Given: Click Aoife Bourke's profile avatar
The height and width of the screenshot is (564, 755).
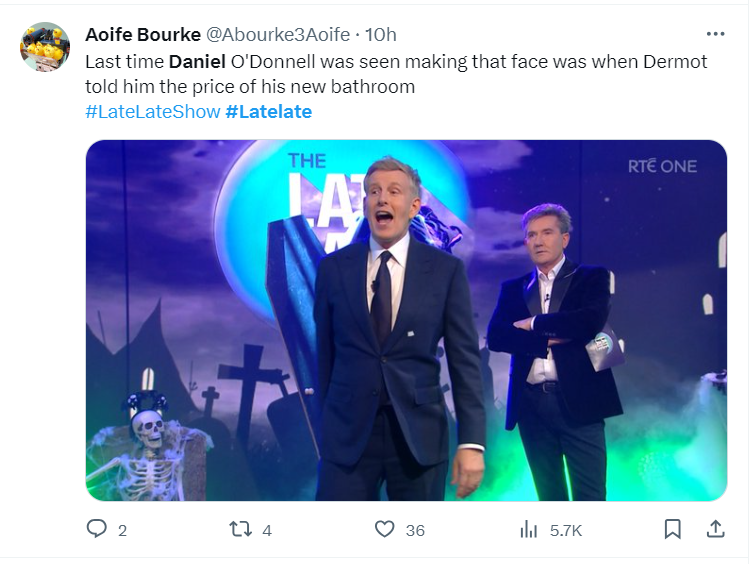Looking at the screenshot, I should tap(45, 47).
